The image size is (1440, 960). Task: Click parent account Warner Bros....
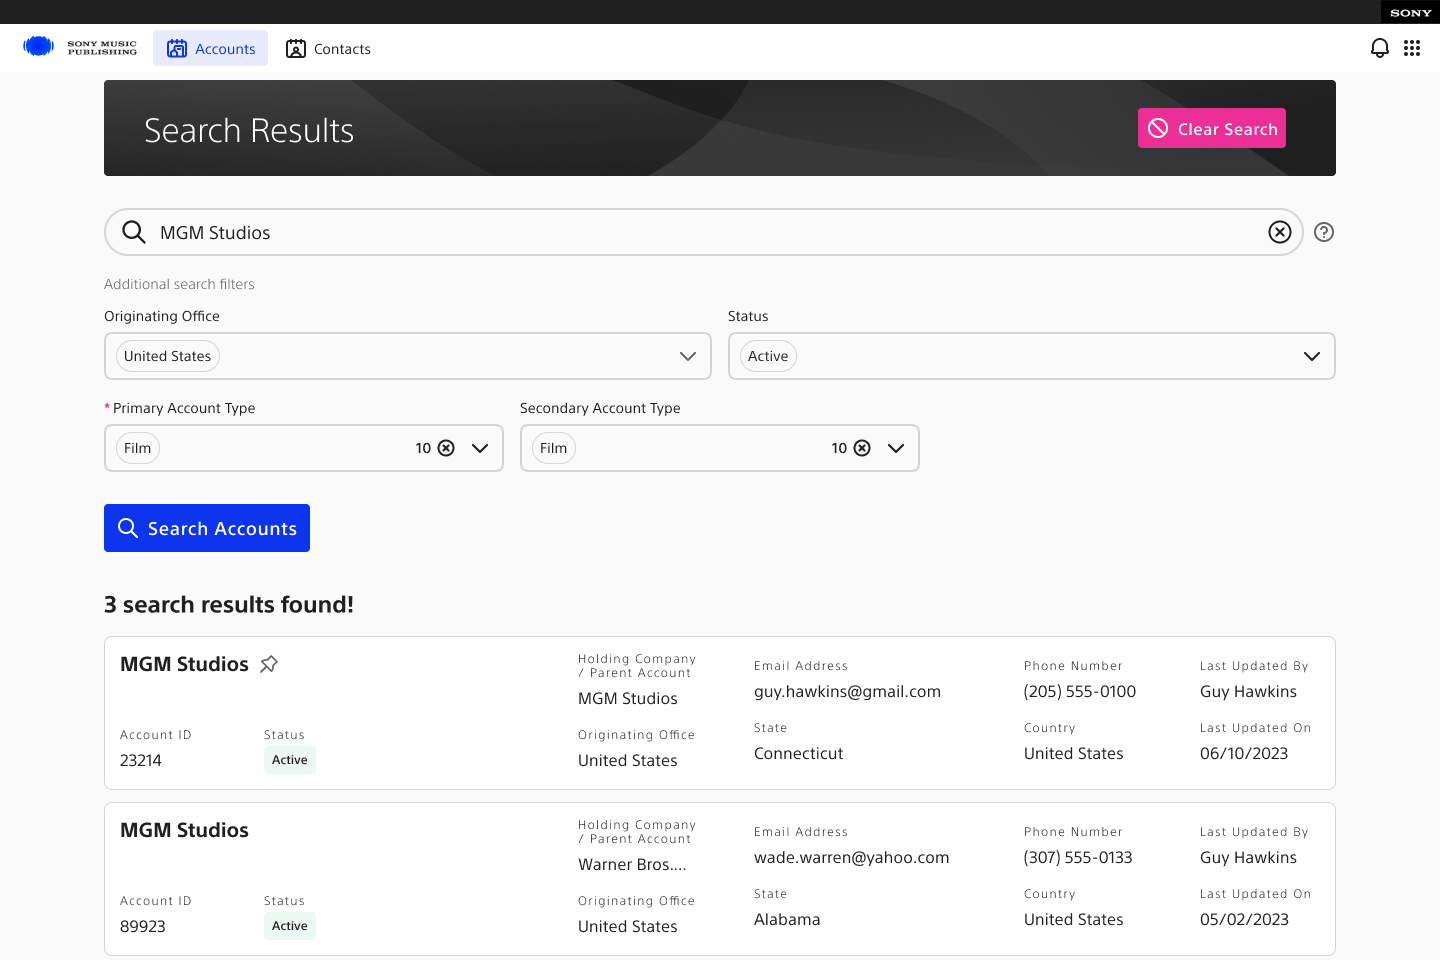pos(632,864)
